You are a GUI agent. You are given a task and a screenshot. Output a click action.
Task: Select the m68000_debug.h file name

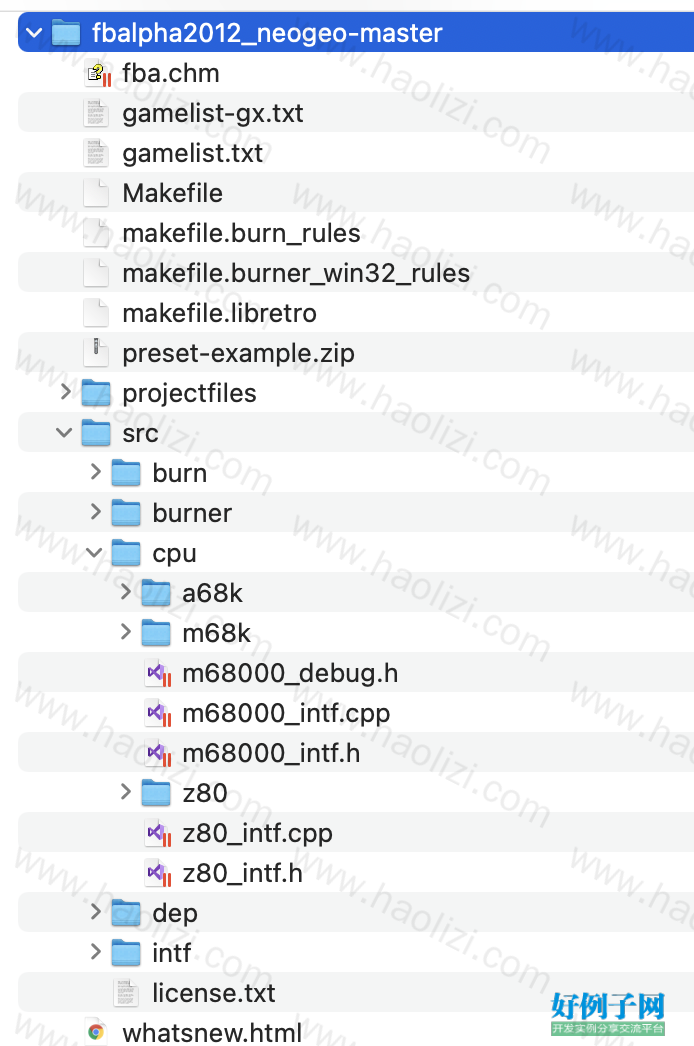click(x=290, y=674)
